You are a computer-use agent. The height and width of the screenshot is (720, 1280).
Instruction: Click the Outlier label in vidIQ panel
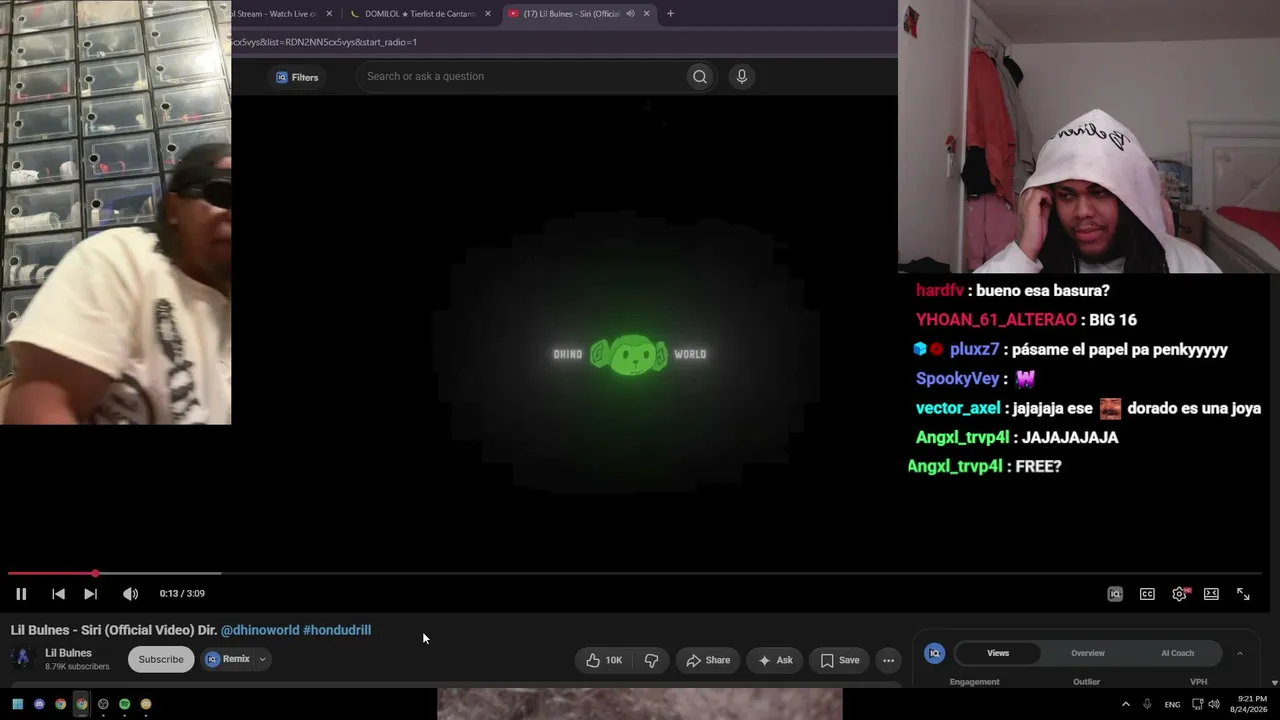(x=1086, y=682)
